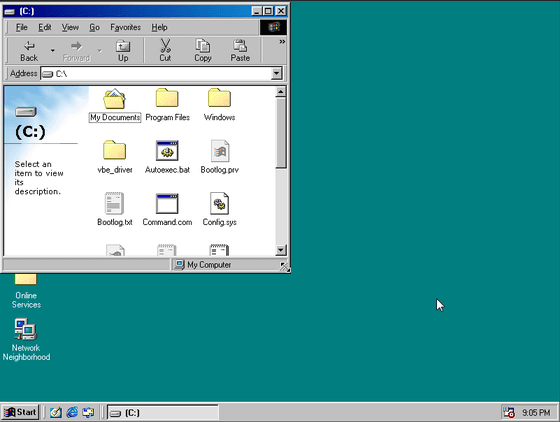Open the Edit menu

[x=45, y=27]
